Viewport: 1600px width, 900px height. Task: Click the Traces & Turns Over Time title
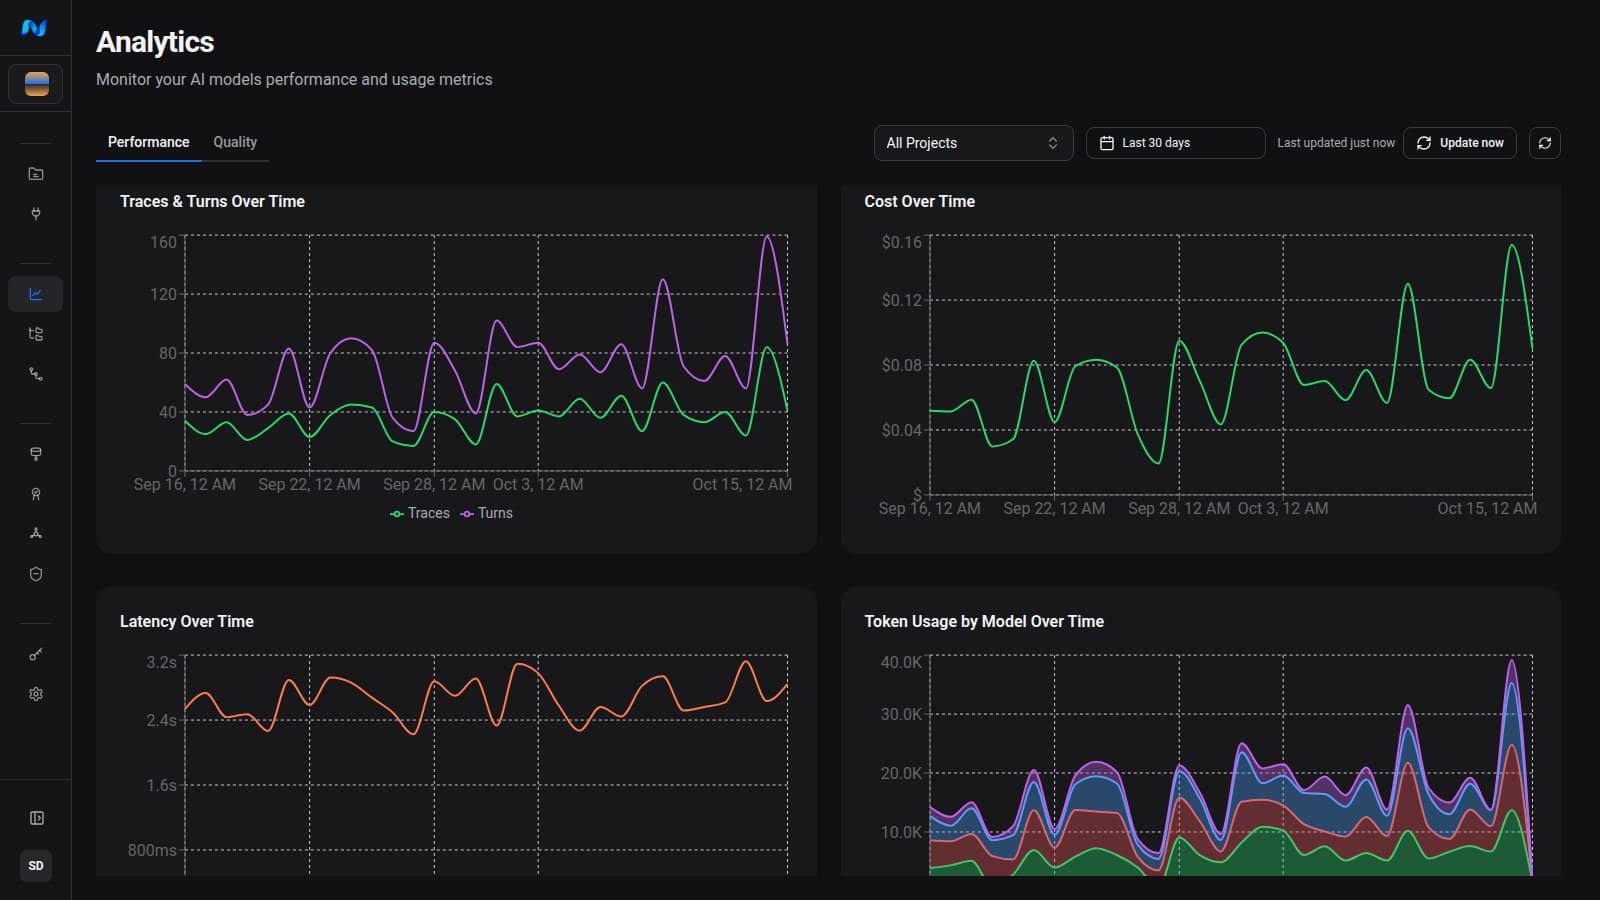pyautogui.click(x=212, y=201)
